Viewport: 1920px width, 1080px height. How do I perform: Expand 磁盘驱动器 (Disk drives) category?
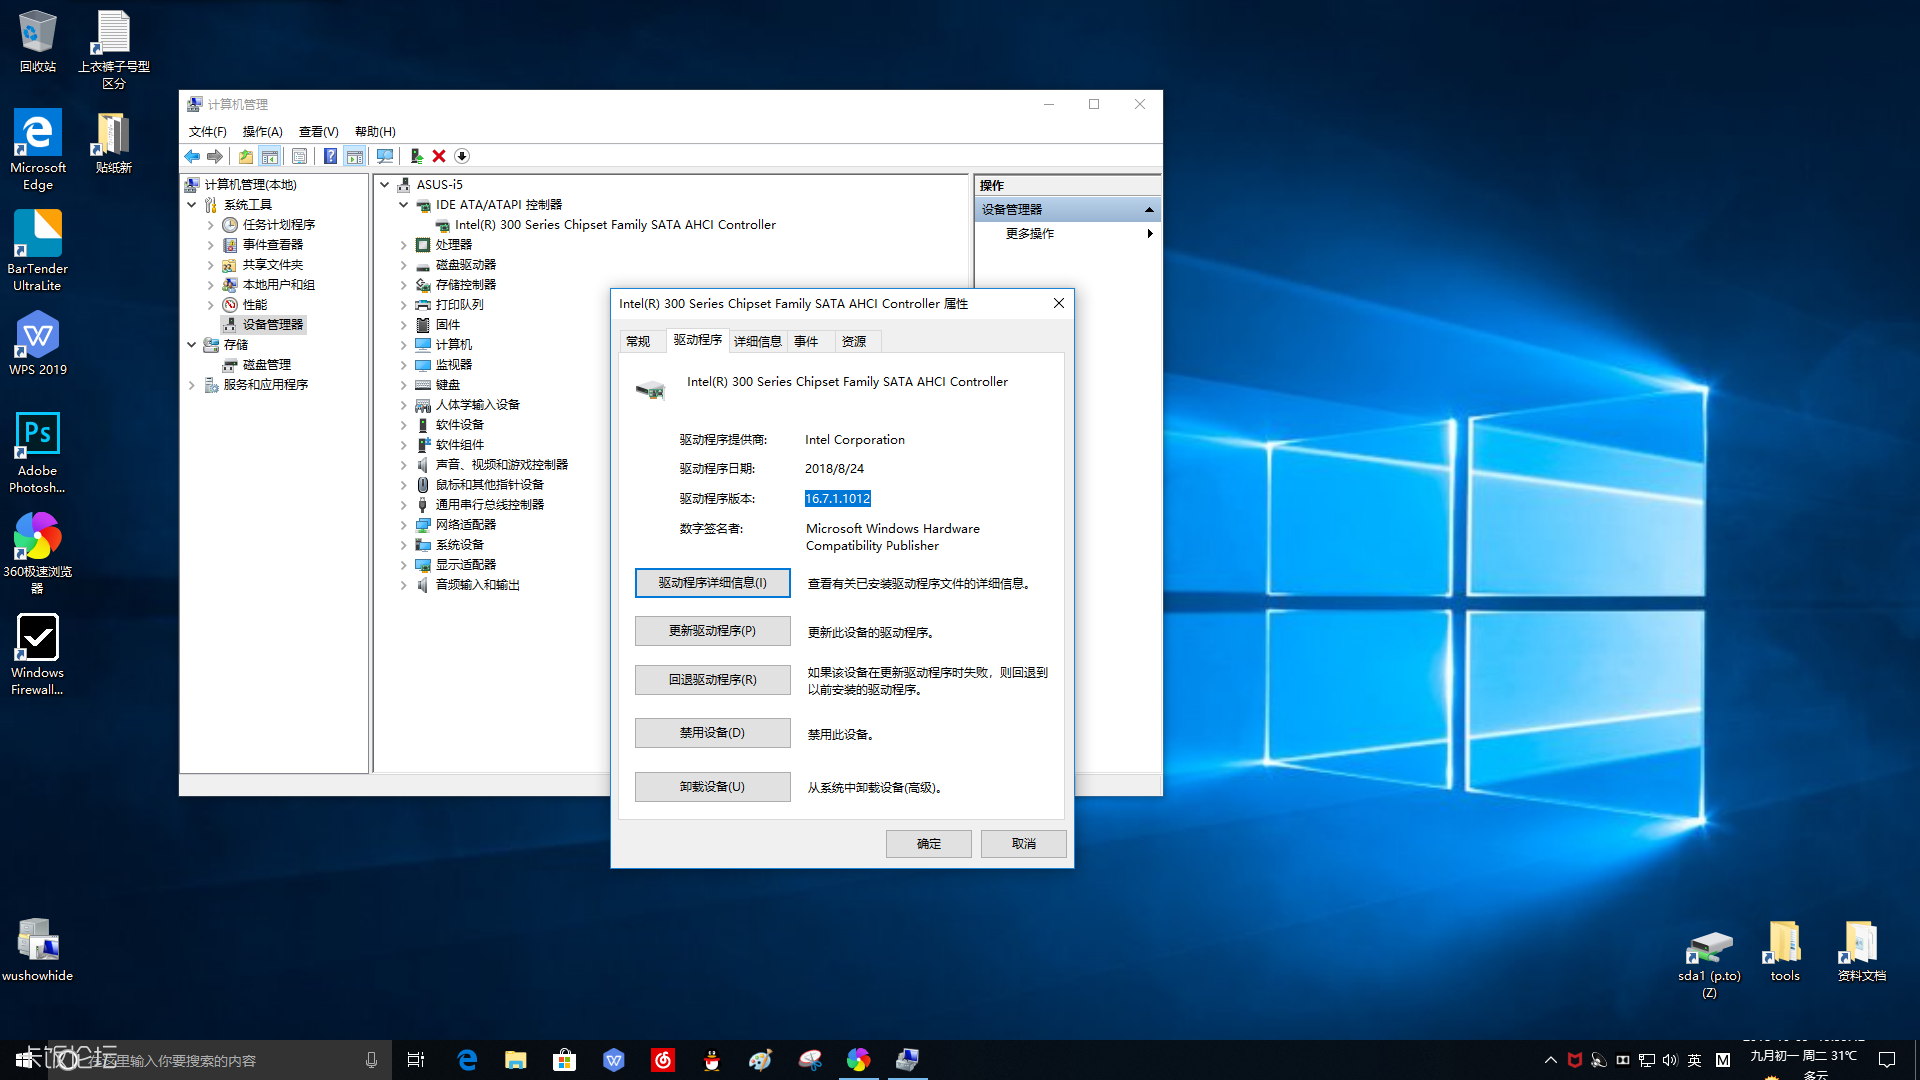[x=403, y=265]
